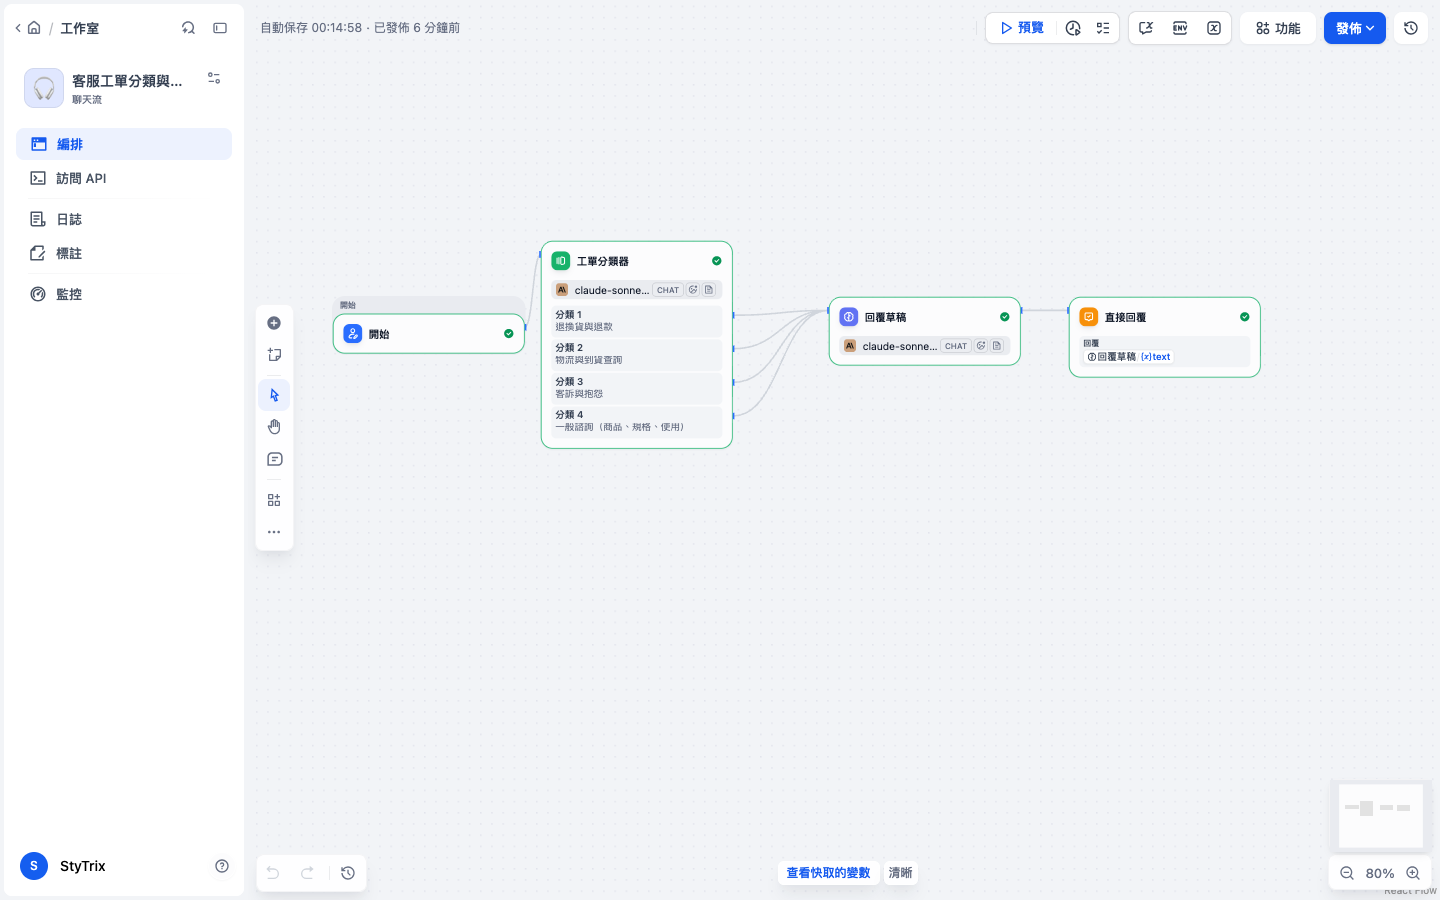Open version history clock icon at top right
Image resolution: width=1440 pixels, height=900 pixels.
click(1411, 28)
